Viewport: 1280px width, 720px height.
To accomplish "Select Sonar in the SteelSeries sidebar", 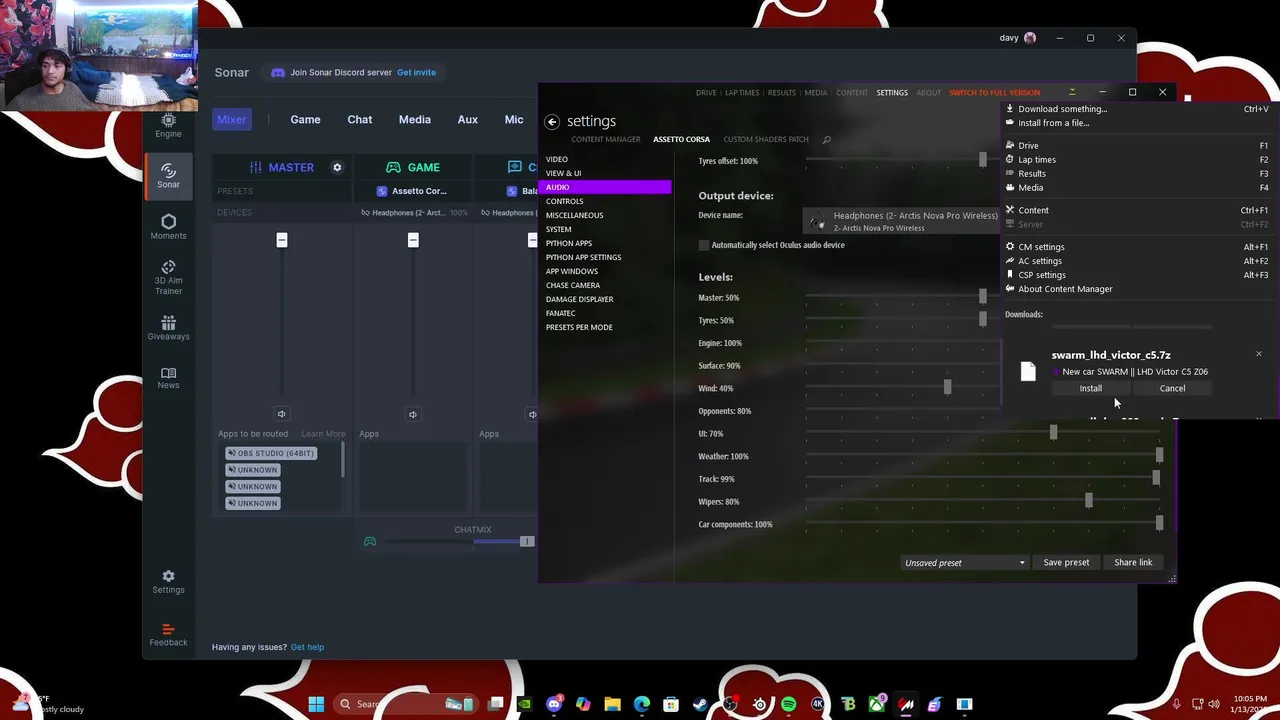I will (x=168, y=176).
